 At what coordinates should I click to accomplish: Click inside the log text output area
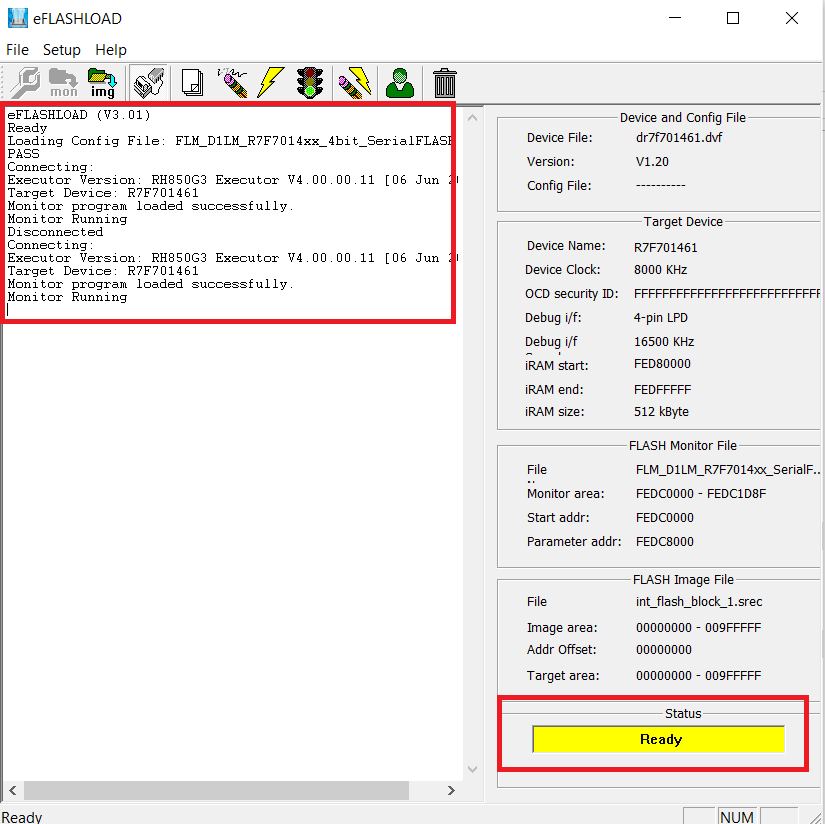(232, 442)
